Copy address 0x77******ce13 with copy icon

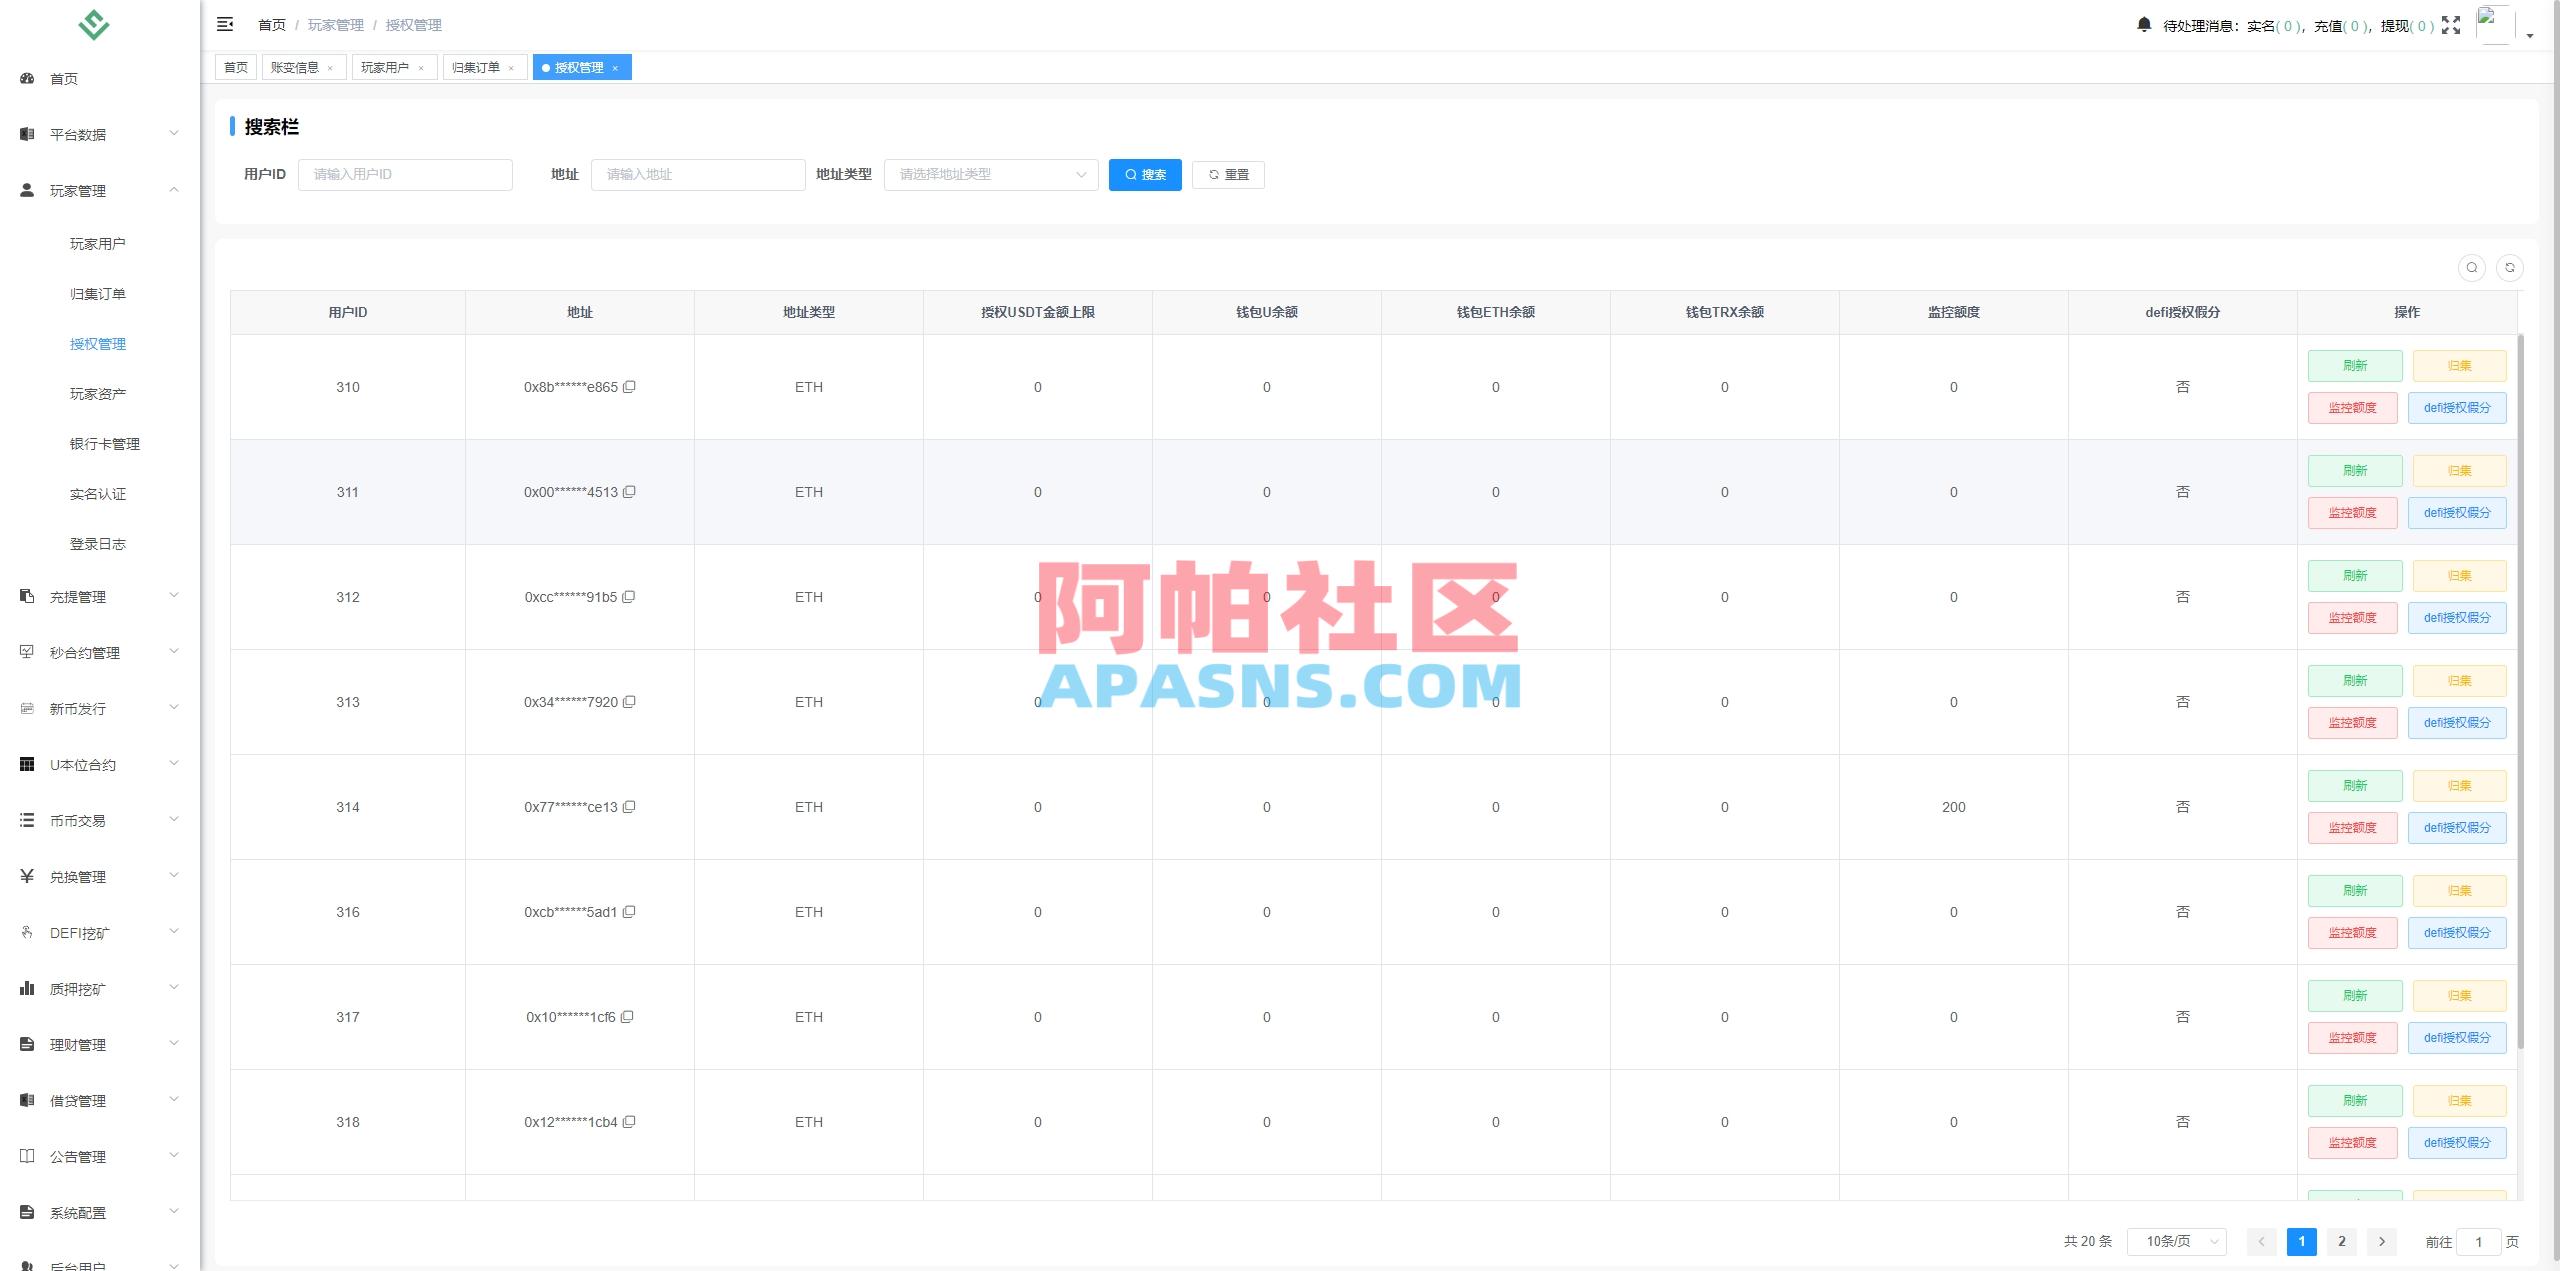coord(630,806)
